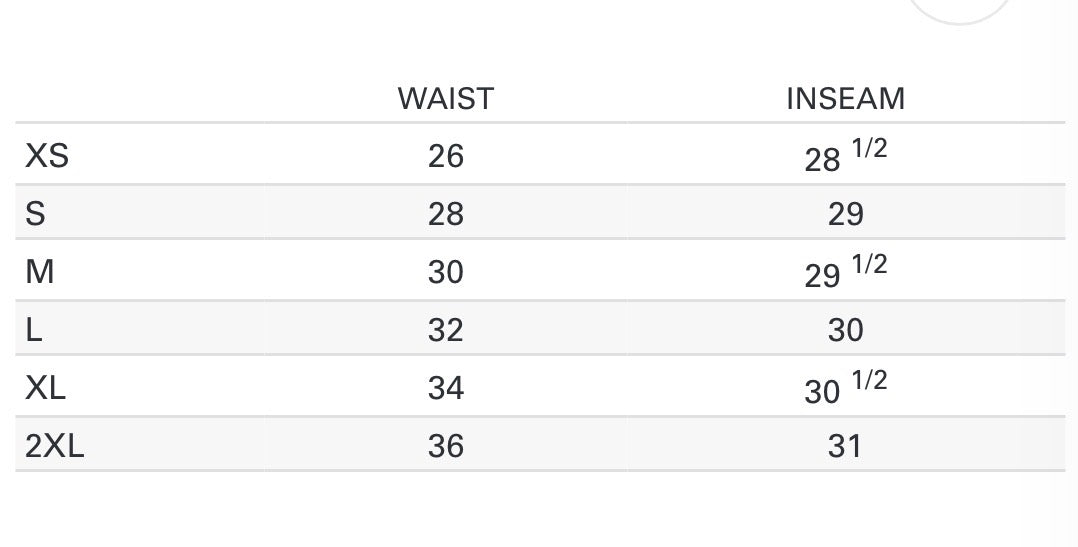The image size is (1078, 547).
Task: Select the M size row label
Action: tap(39, 271)
